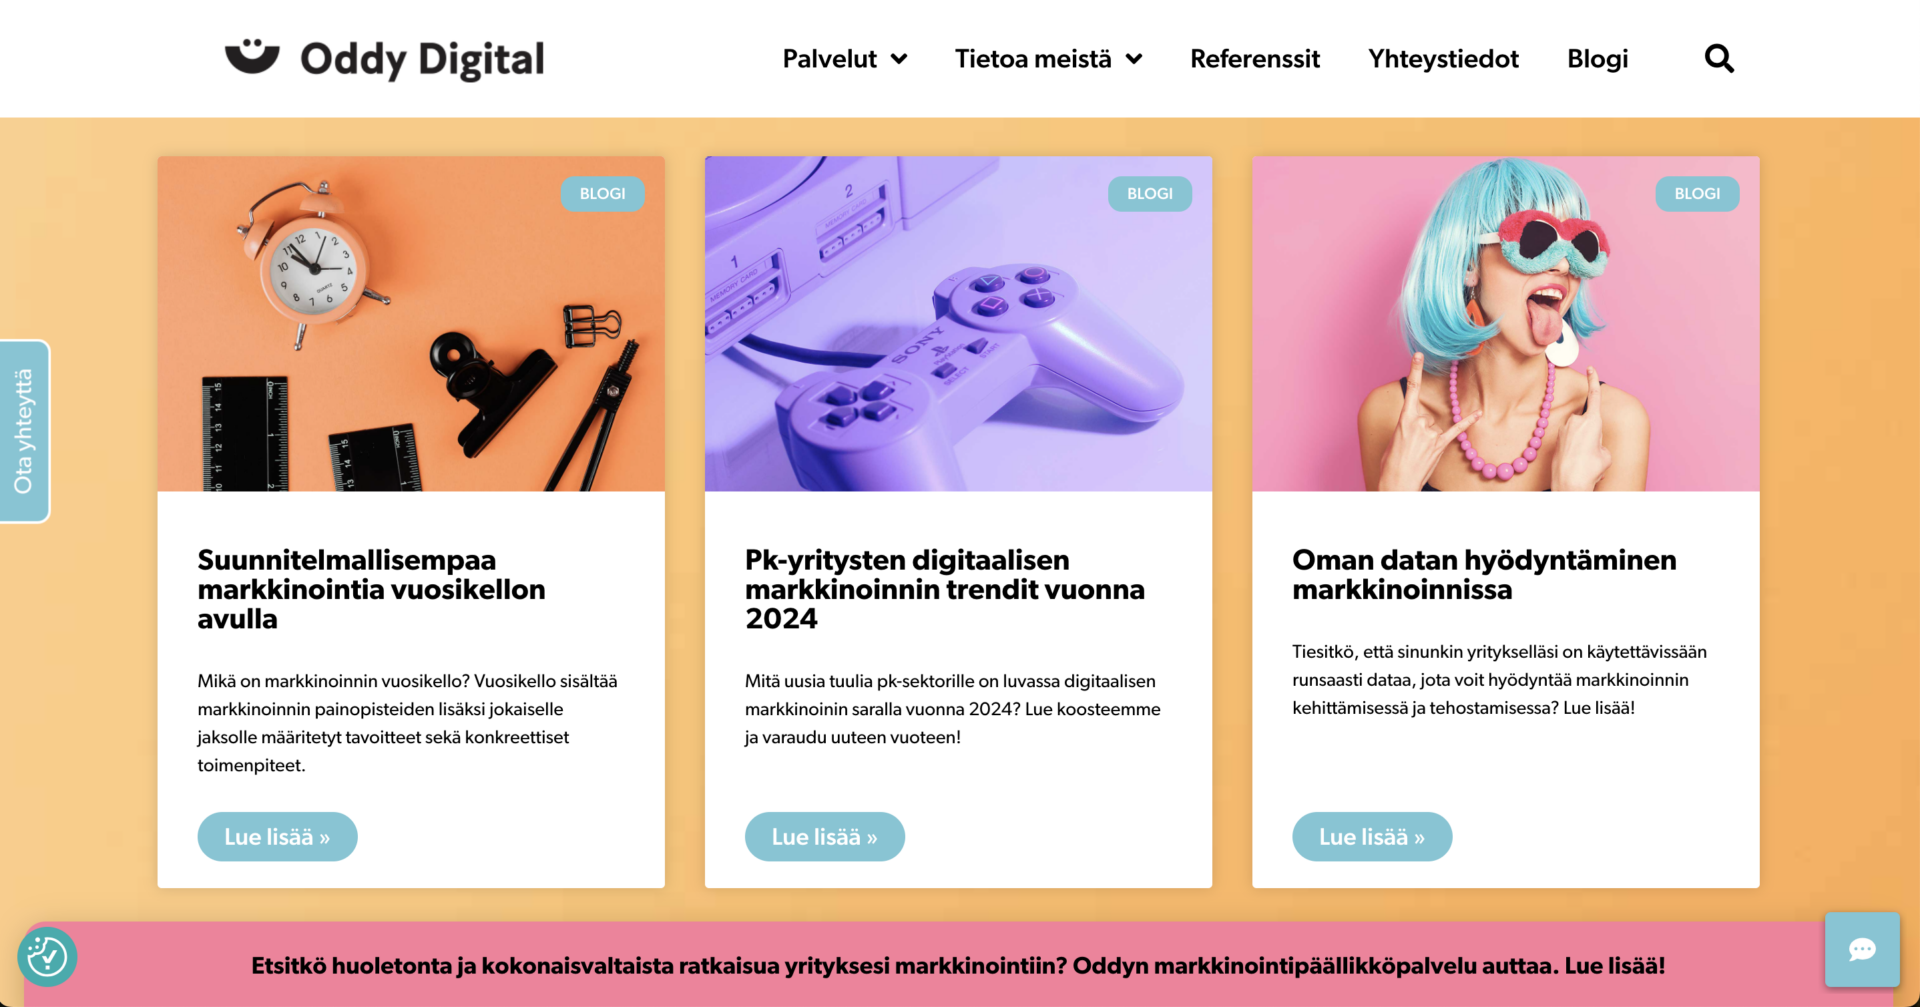Go to the Blogi menu item
Image resolution: width=1920 pixels, height=1007 pixels.
coord(1597,59)
